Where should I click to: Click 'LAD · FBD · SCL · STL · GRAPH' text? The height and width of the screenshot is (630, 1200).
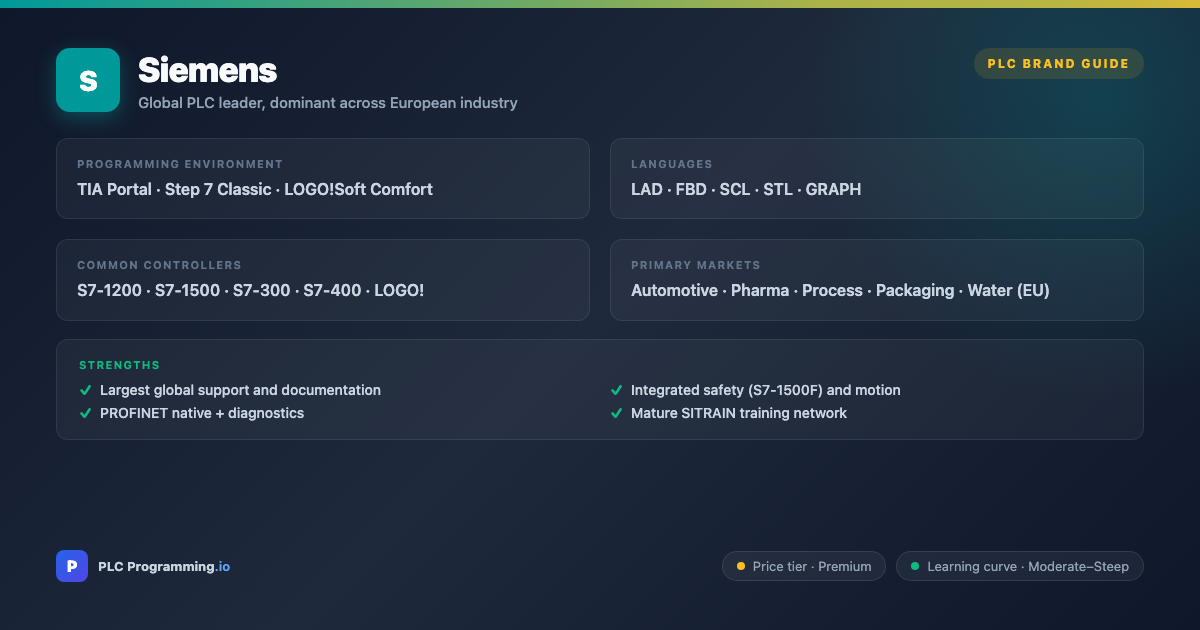click(746, 189)
